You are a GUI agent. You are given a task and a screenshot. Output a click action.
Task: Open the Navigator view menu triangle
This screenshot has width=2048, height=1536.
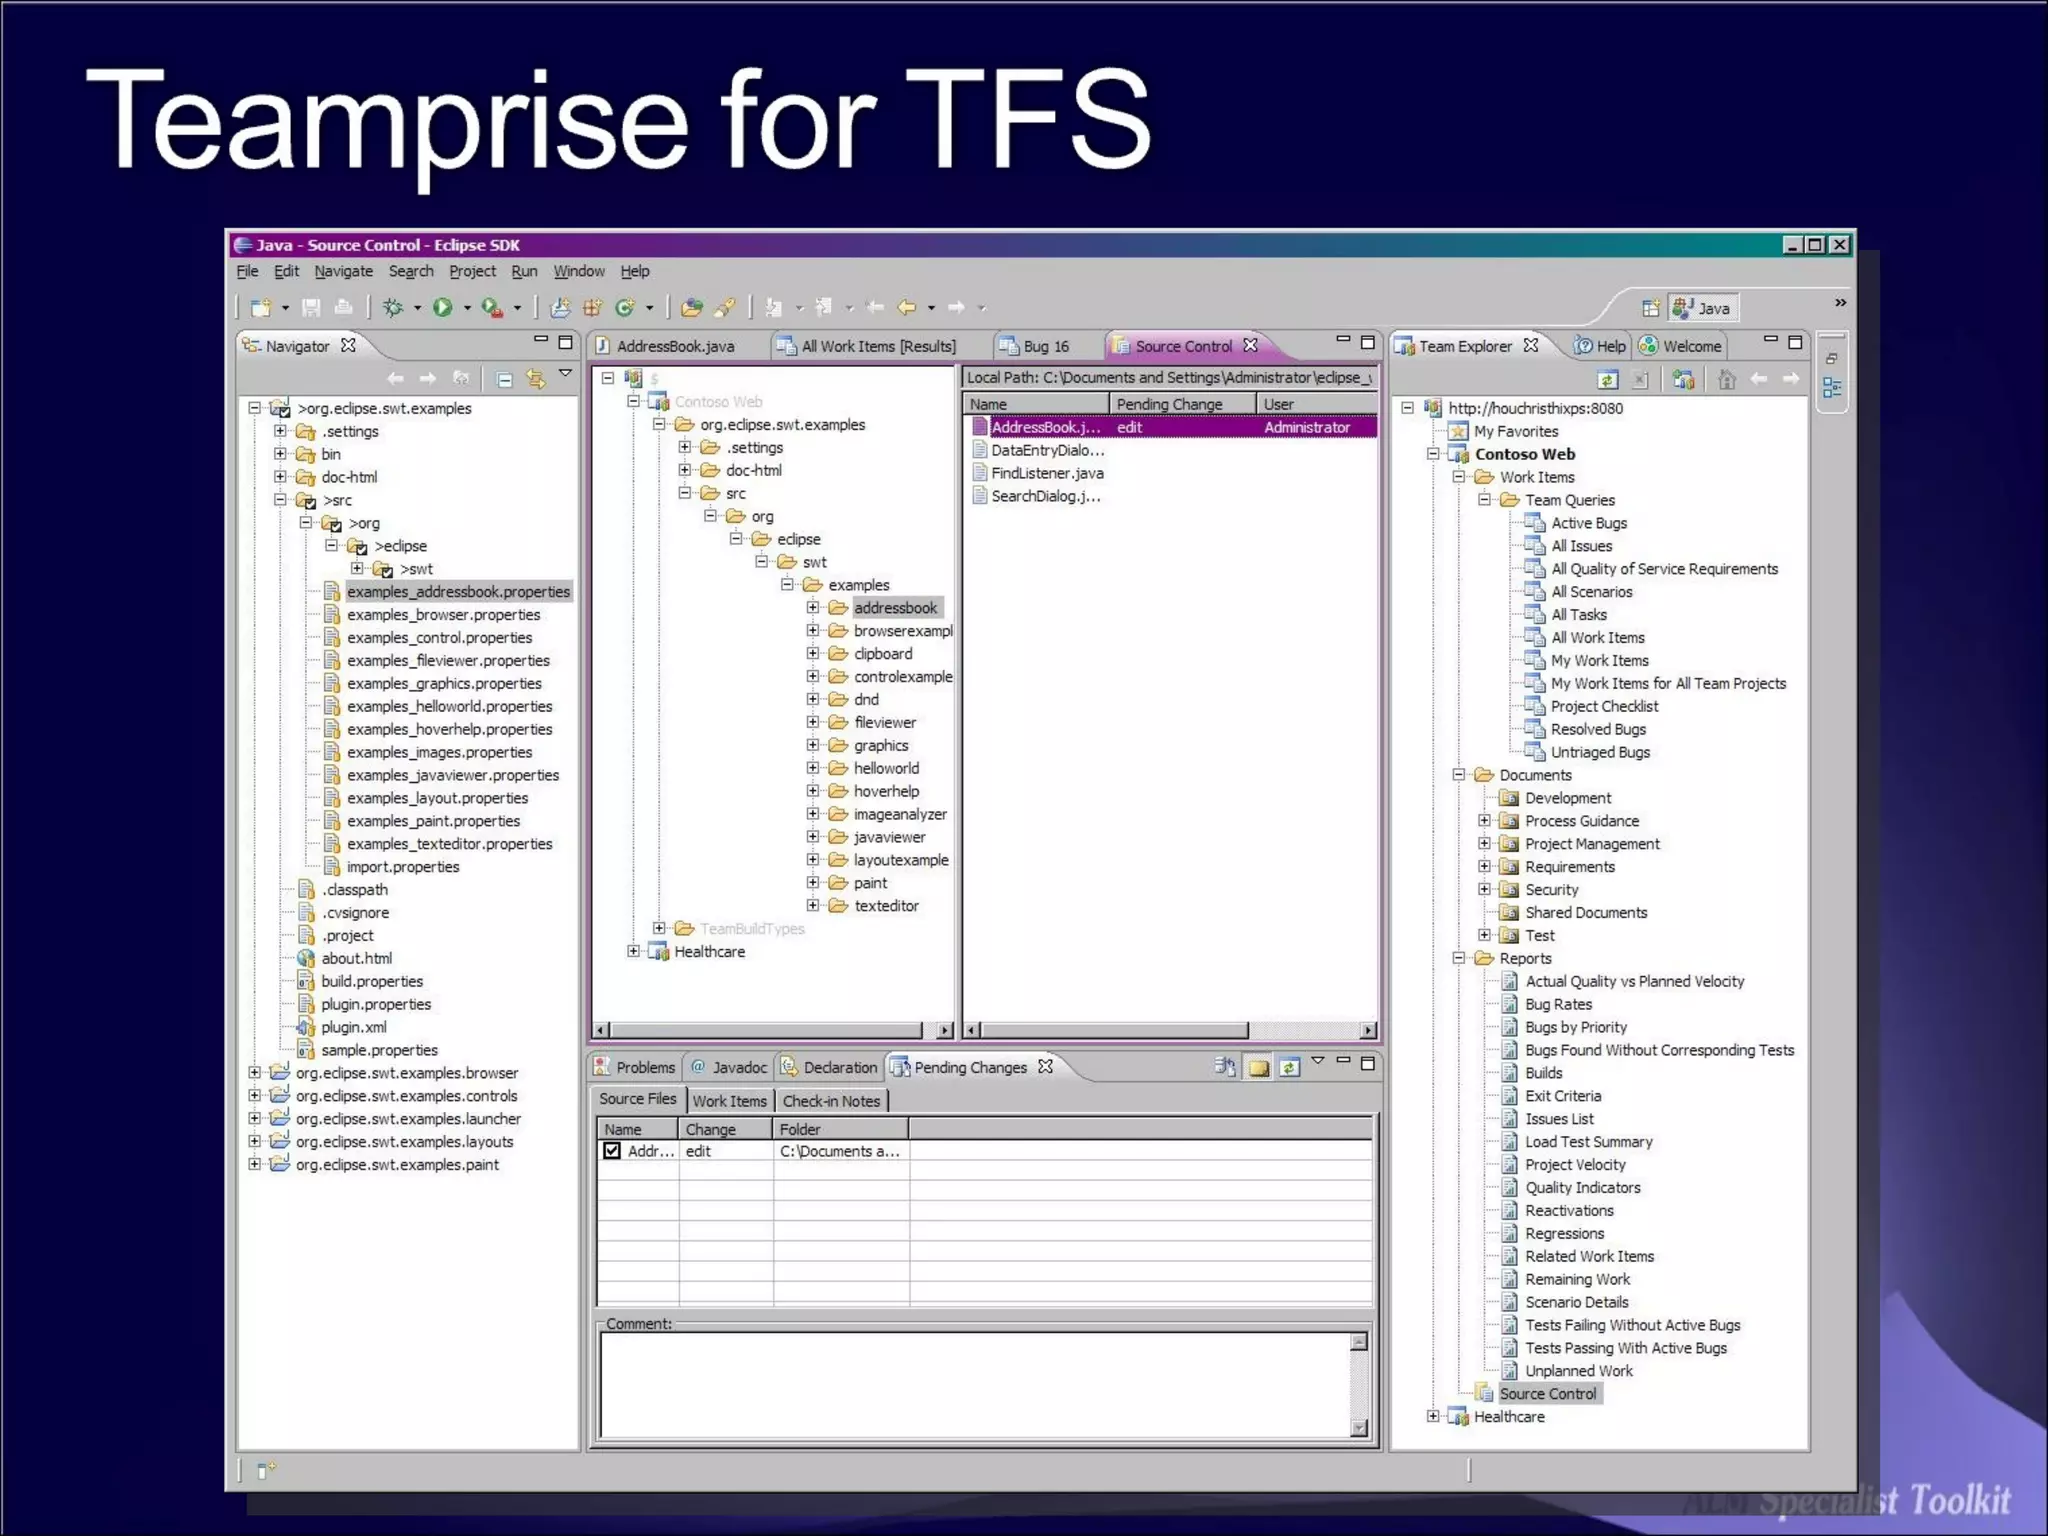pos(565,373)
